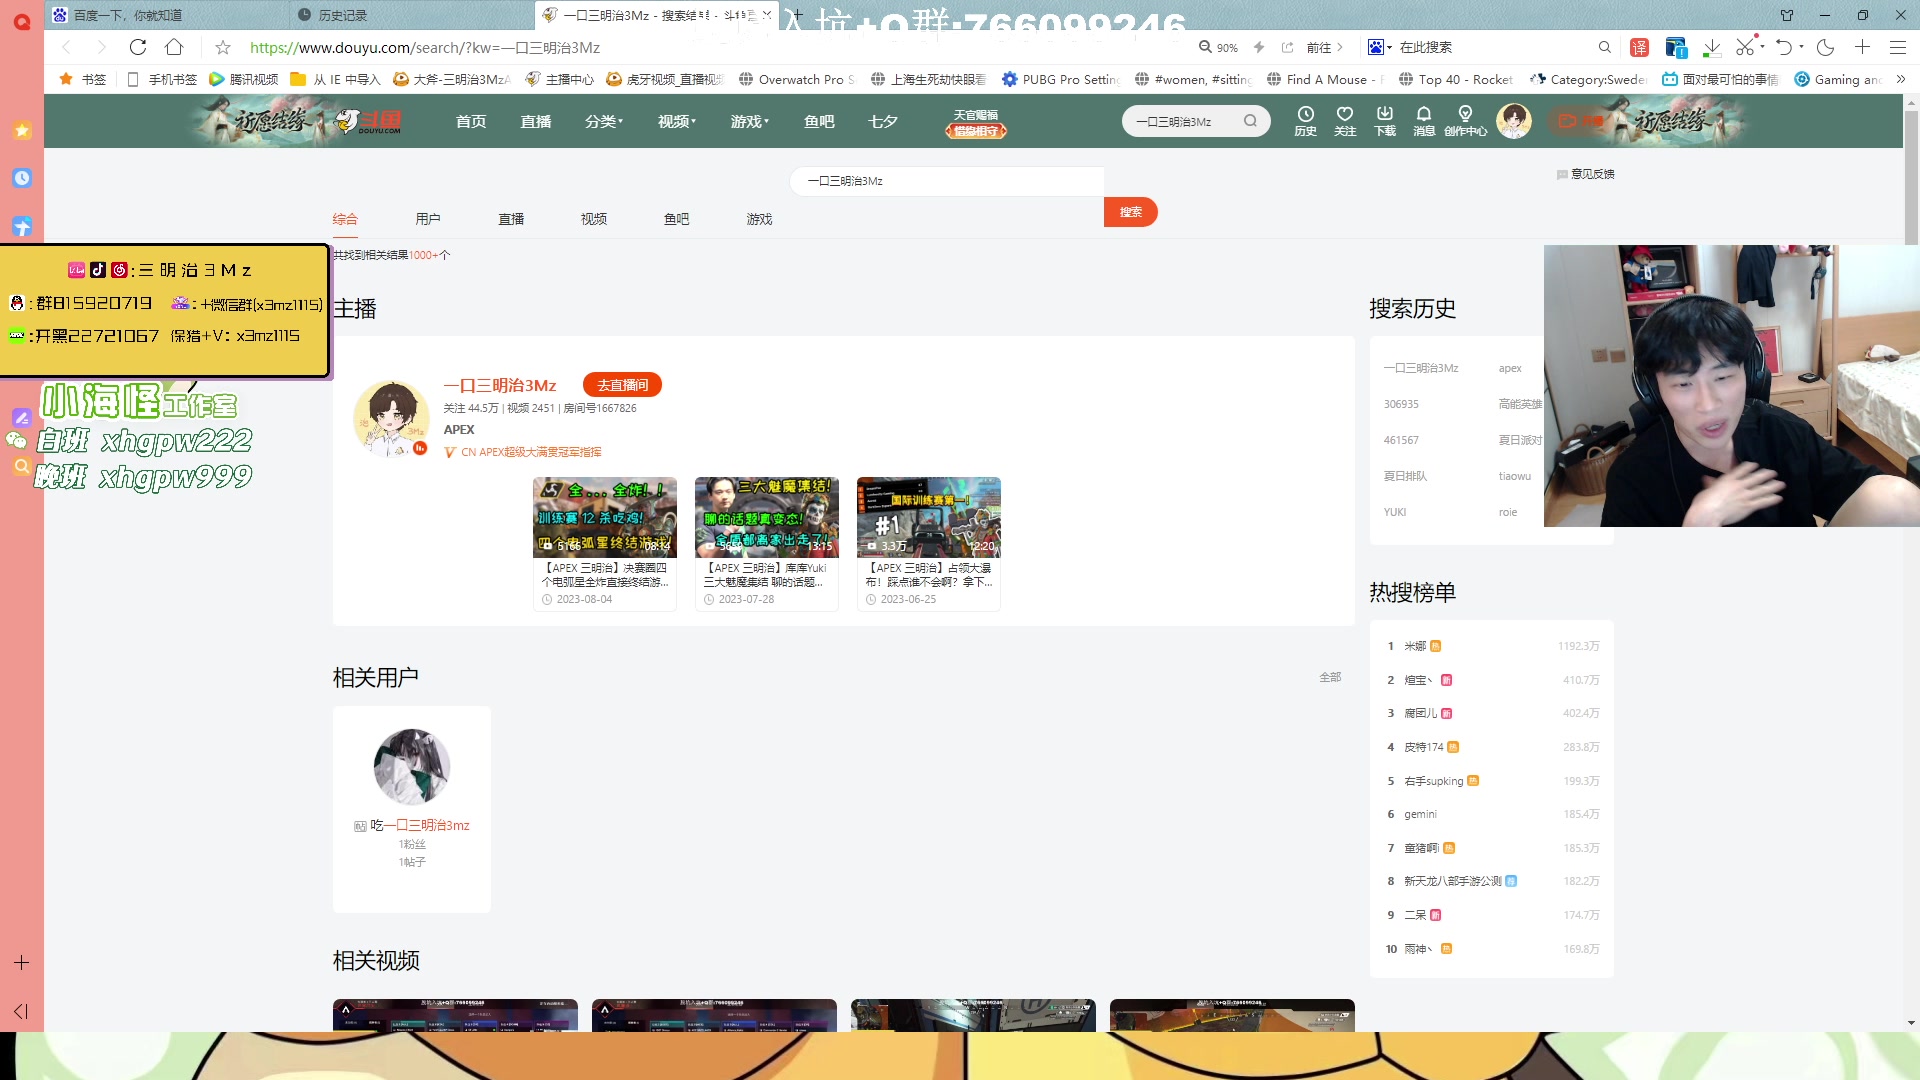This screenshot has width=1920, height=1080.
Task: Reload the page with the refresh icon
Action: 138,47
